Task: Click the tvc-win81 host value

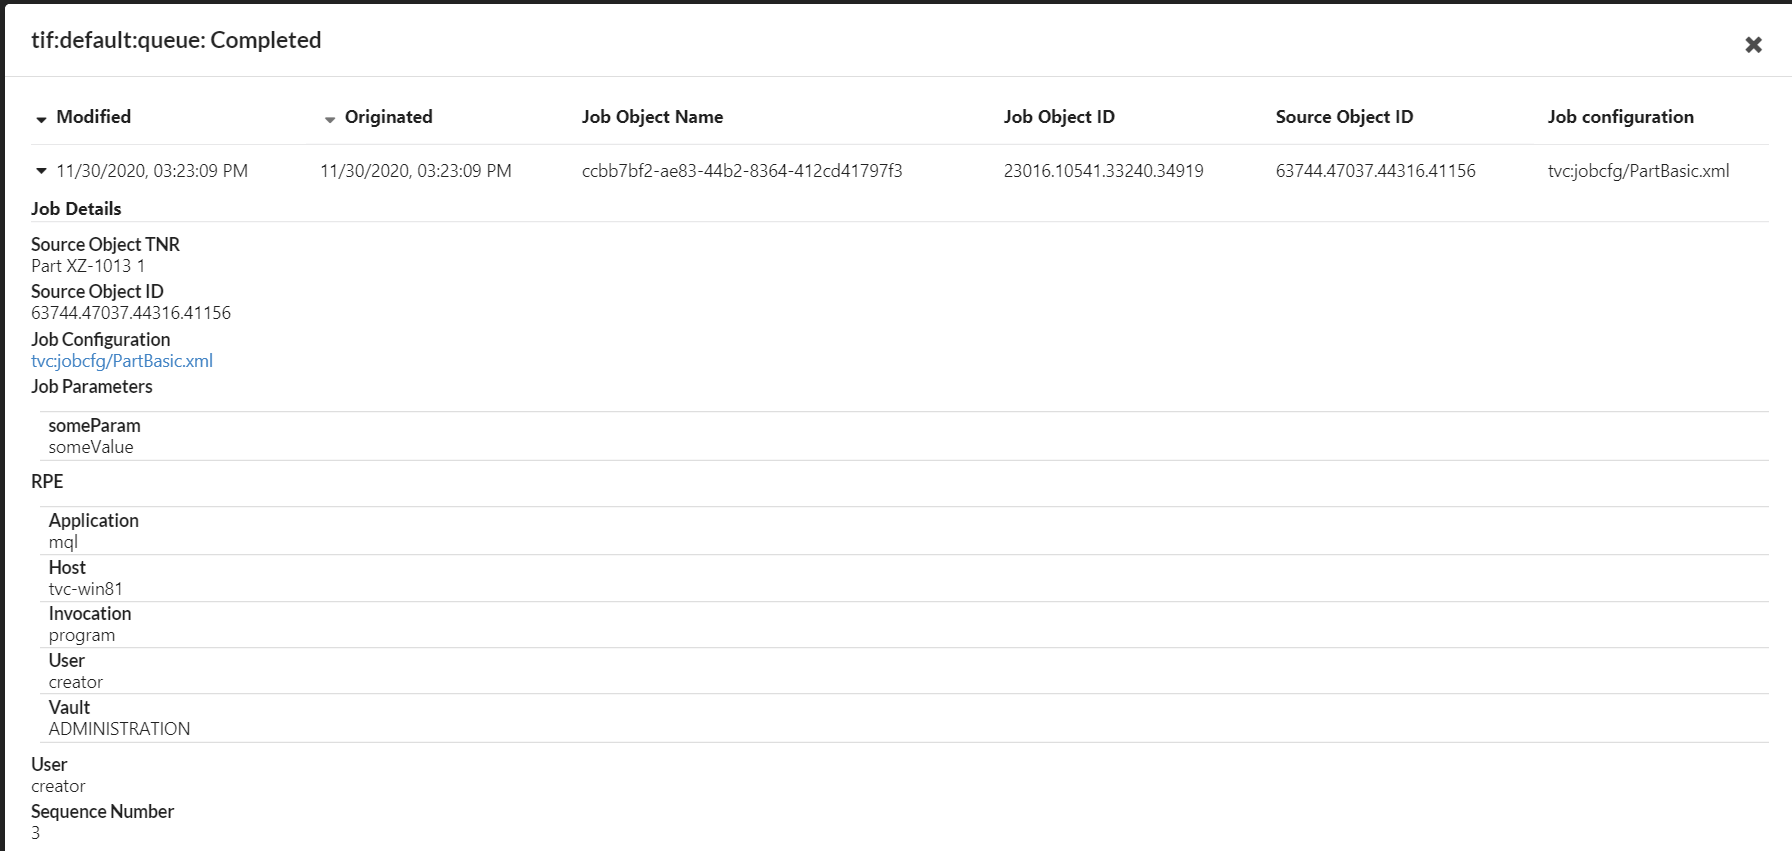Action: (x=86, y=589)
